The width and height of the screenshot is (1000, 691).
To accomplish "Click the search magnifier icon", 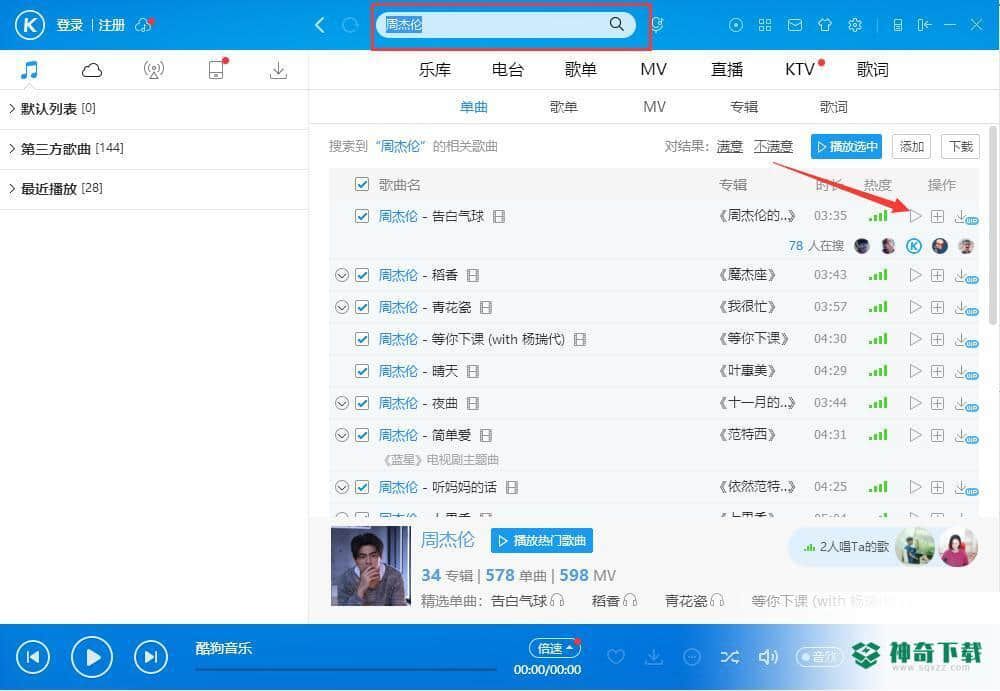I will (616, 24).
